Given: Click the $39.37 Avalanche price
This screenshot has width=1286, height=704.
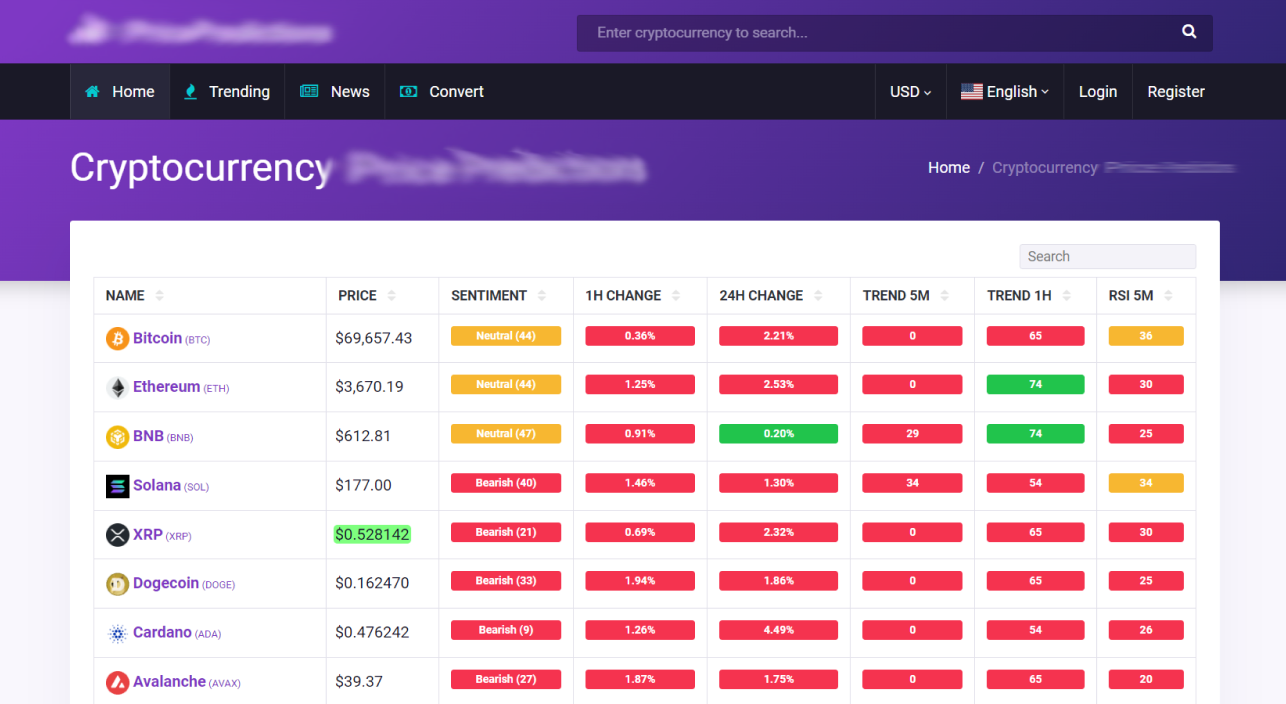Looking at the screenshot, I should (x=359, y=682).
